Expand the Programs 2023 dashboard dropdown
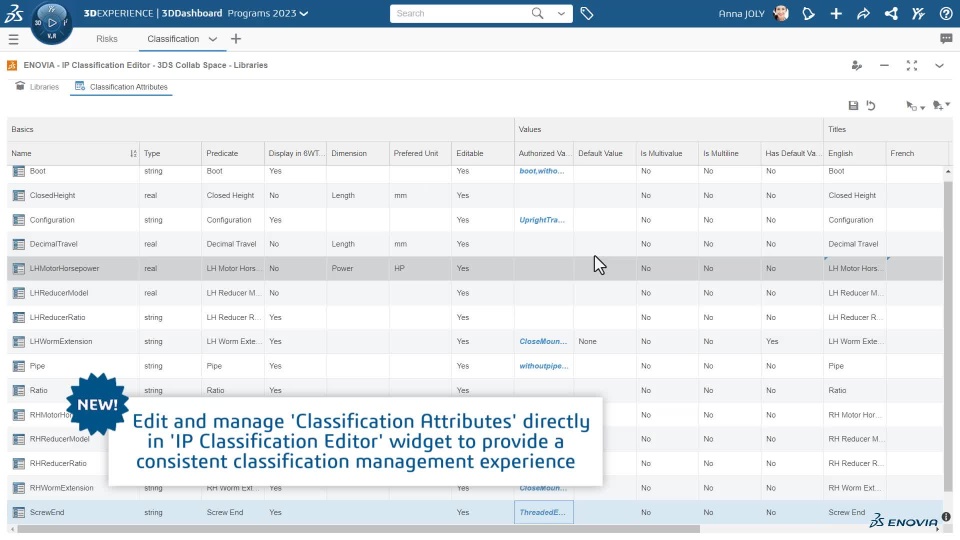Image resolution: width=960 pixels, height=540 pixels. pyautogui.click(x=304, y=13)
